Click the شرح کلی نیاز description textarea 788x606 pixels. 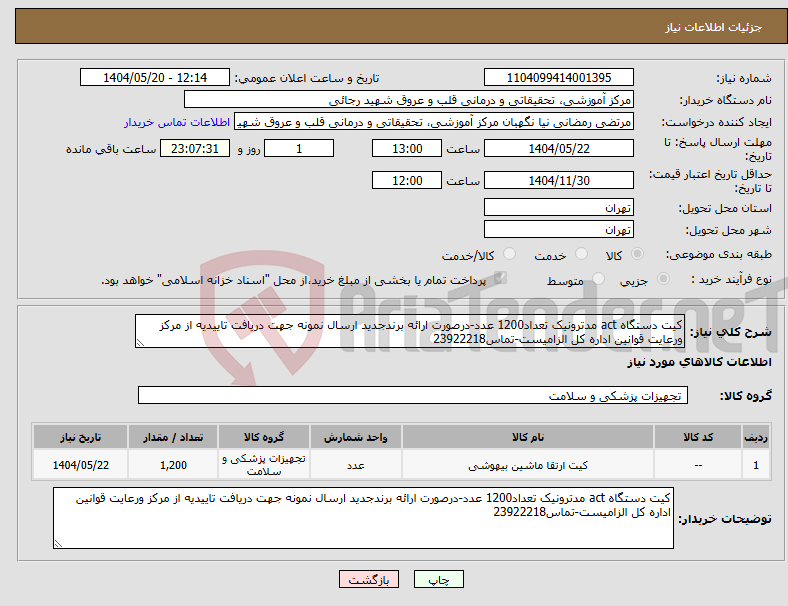(410, 332)
